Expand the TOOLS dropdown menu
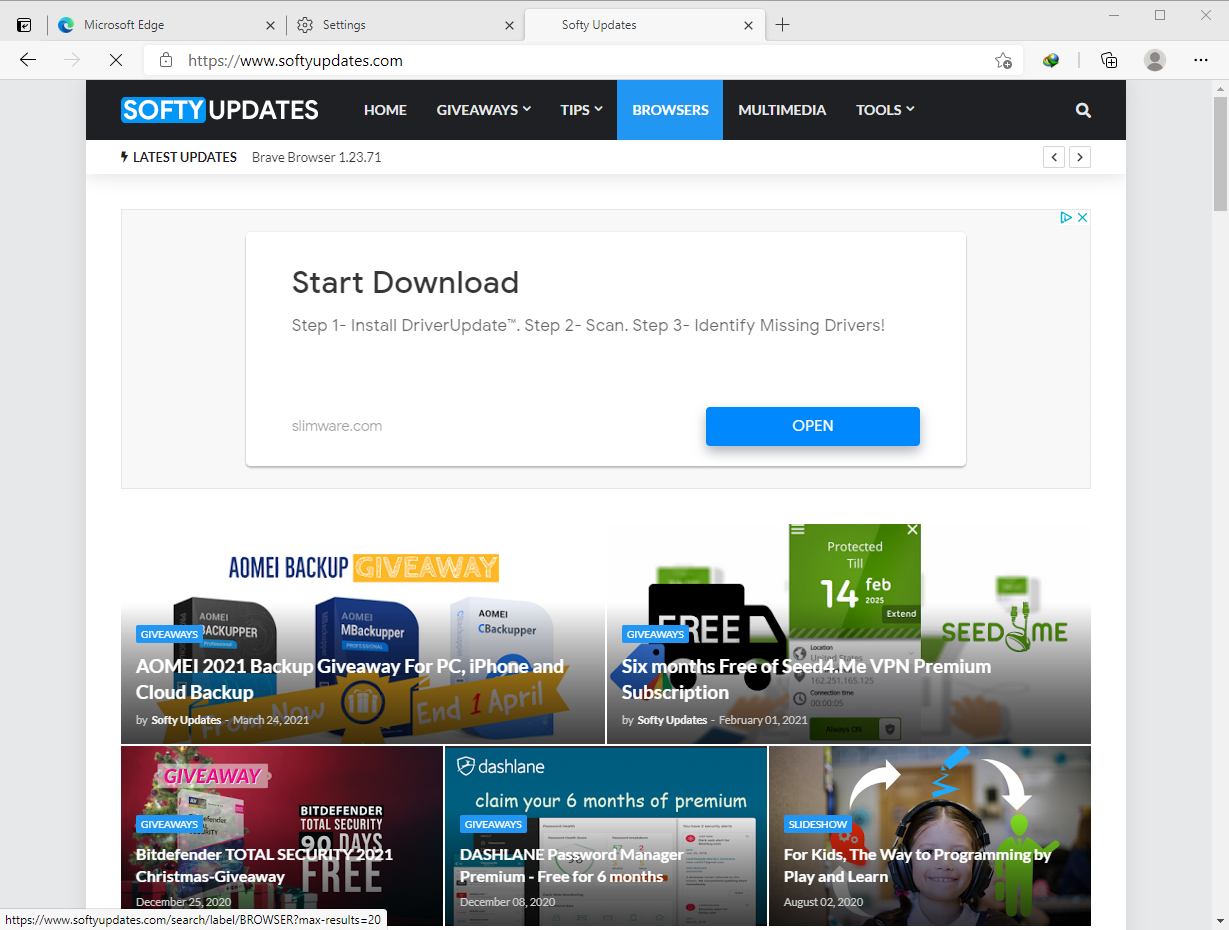The image size is (1229, 930). point(885,110)
